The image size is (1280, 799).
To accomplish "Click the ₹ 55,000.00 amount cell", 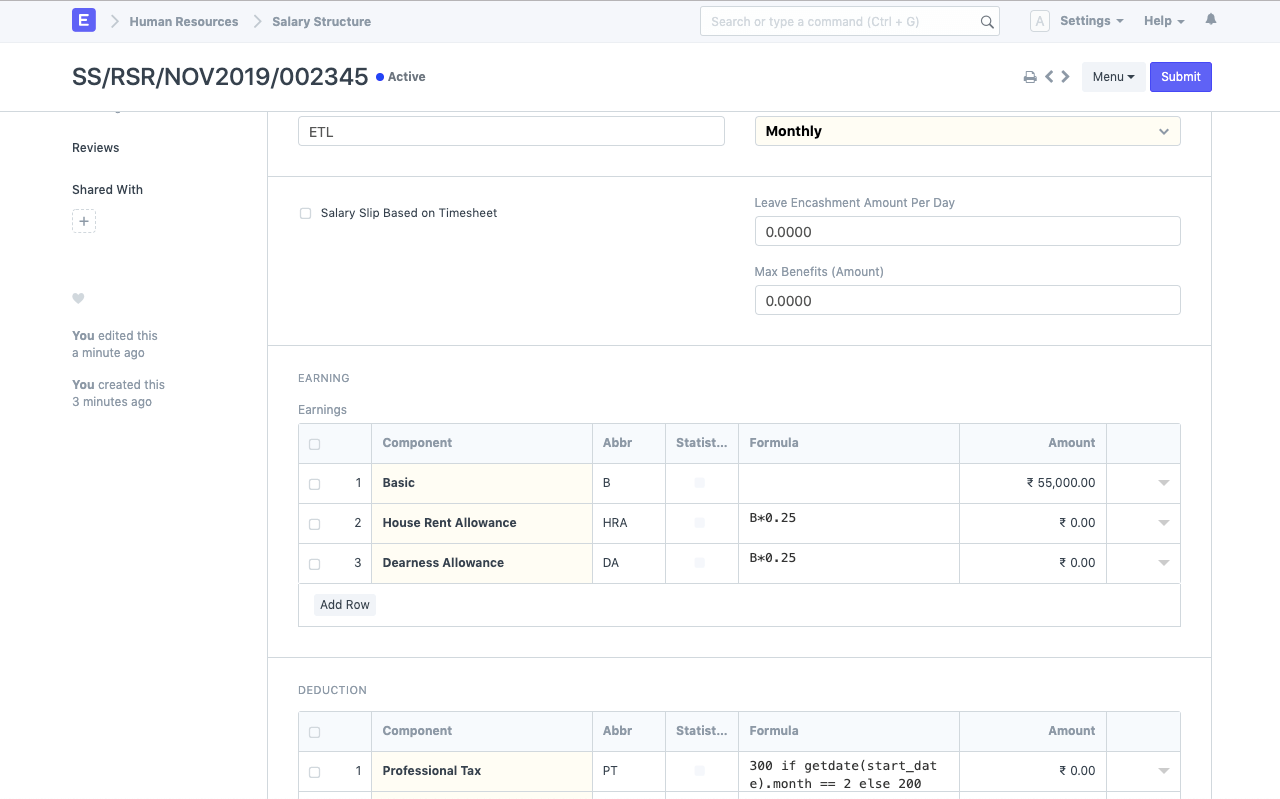I will (1033, 483).
